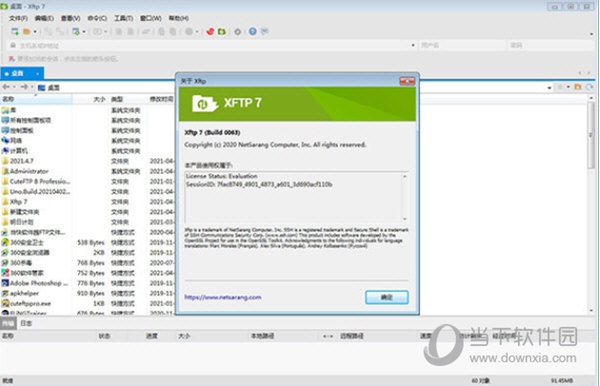Click the 桌面 path address box
Viewport: 600px width, 386px height.
coord(293,88)
